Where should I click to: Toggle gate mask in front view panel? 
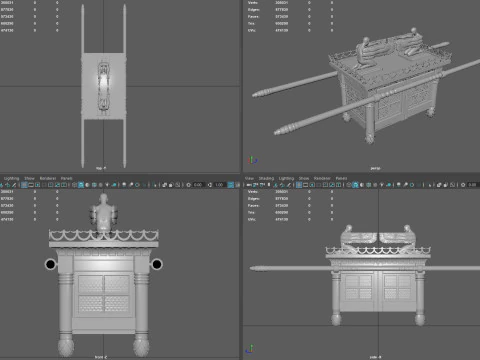[x=44, y=185]
